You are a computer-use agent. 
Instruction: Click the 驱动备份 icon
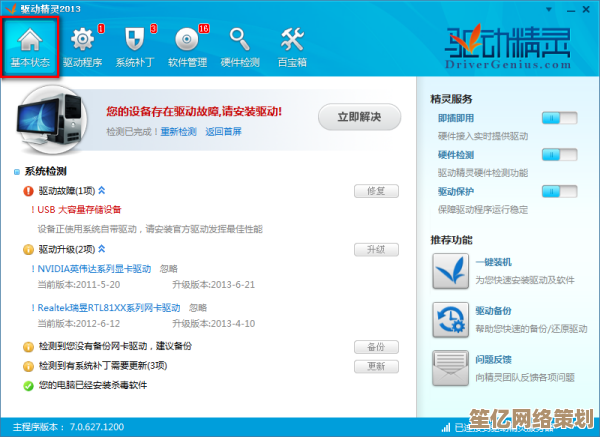coord(450,320)
